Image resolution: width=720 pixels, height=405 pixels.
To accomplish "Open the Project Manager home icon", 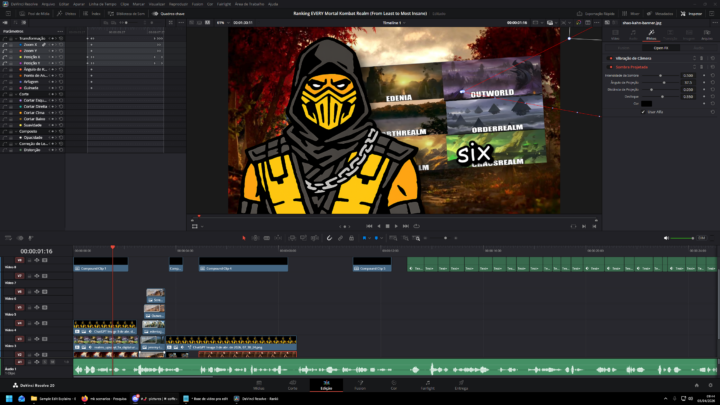I will 697,385.
